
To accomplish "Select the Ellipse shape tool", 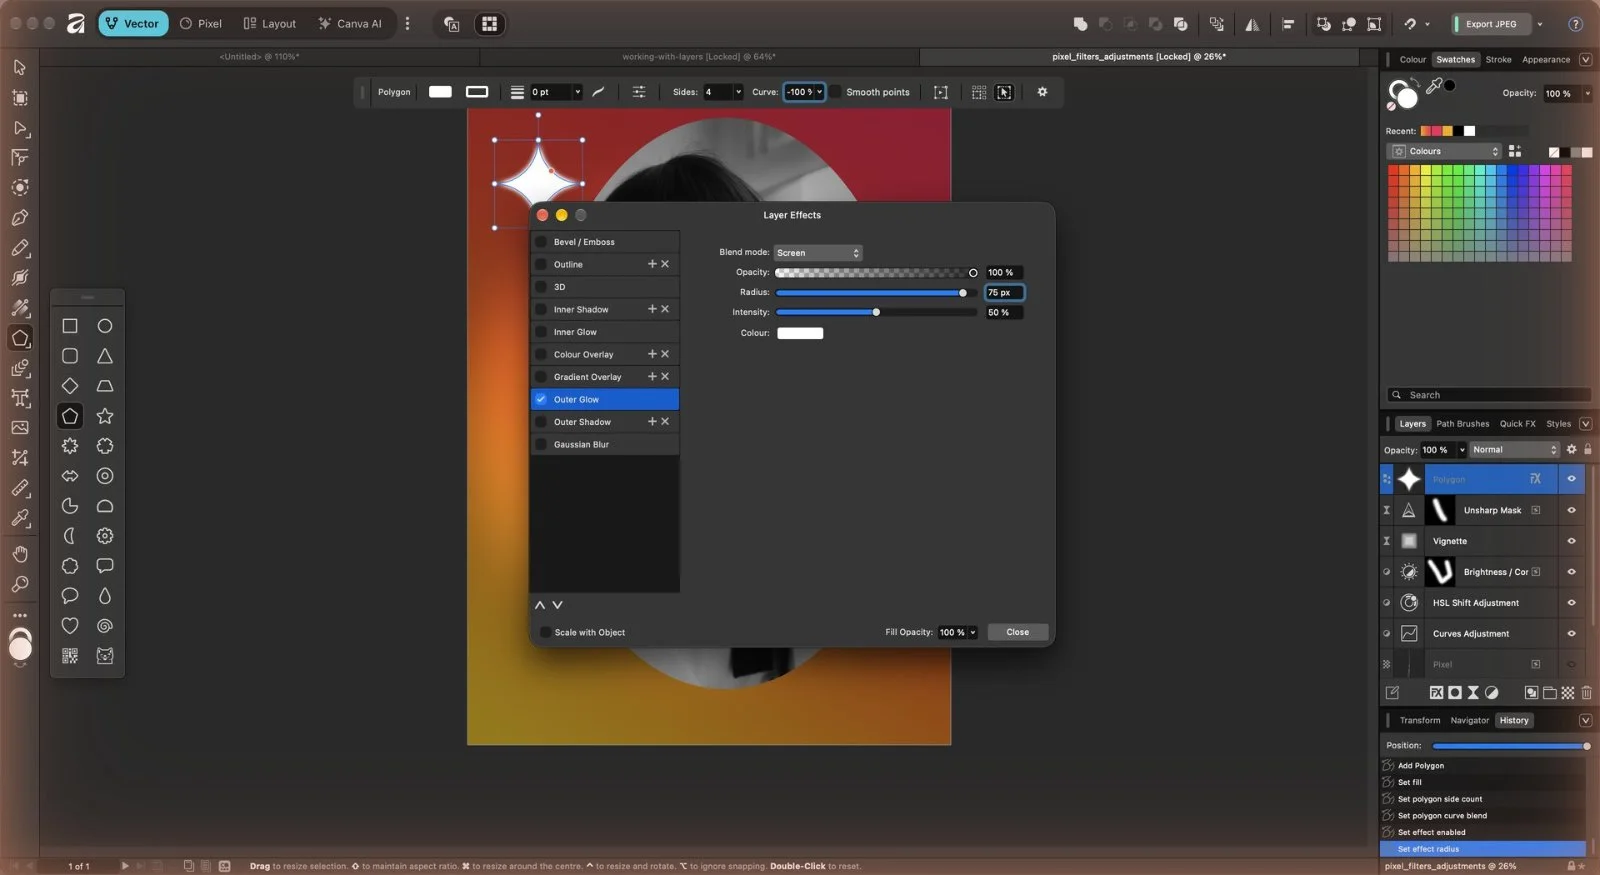I will [105, 326].
